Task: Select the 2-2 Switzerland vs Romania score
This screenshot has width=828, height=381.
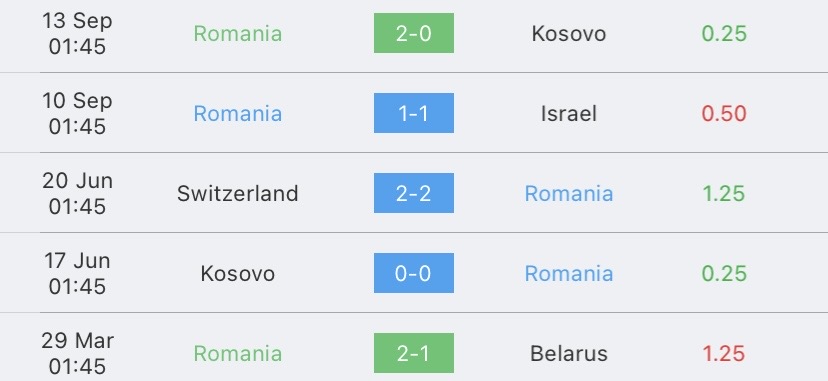Action: tap(413, 193)
